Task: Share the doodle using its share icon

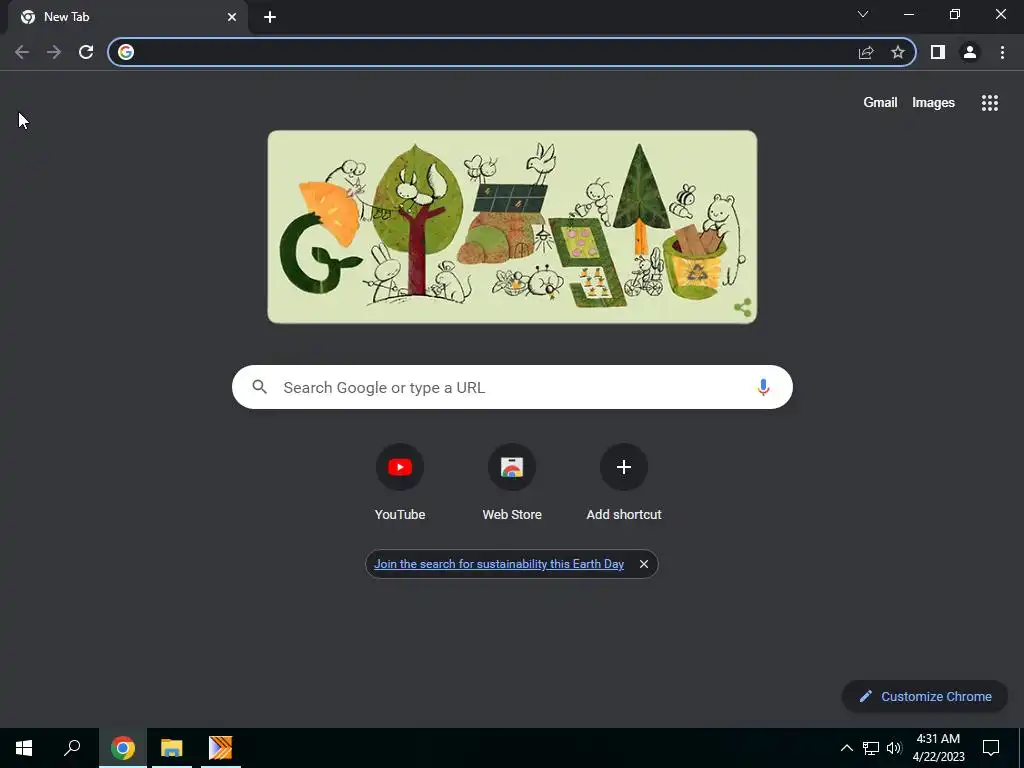Action: click(743, 308)
